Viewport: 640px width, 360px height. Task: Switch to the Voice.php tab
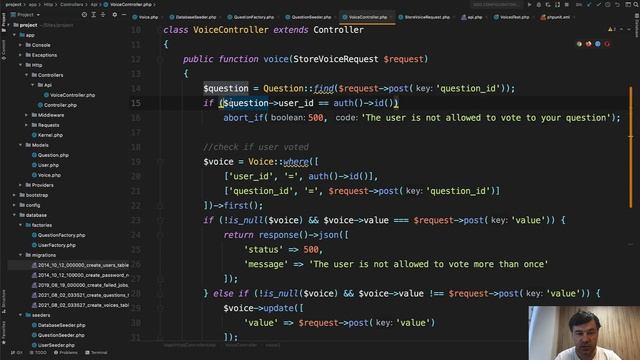[146, 17]
